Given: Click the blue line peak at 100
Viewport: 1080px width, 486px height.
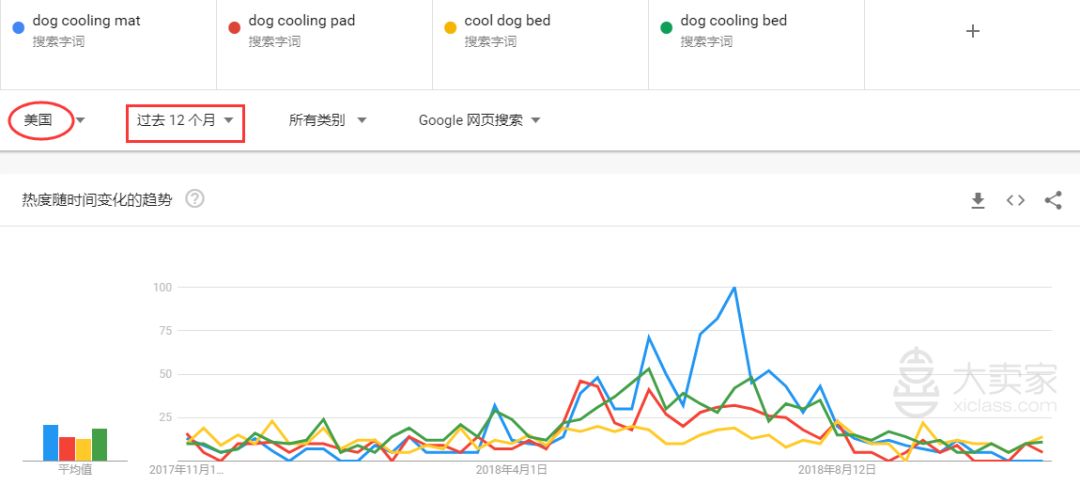Looking at the screenshot, I should [x=734, y=288].
